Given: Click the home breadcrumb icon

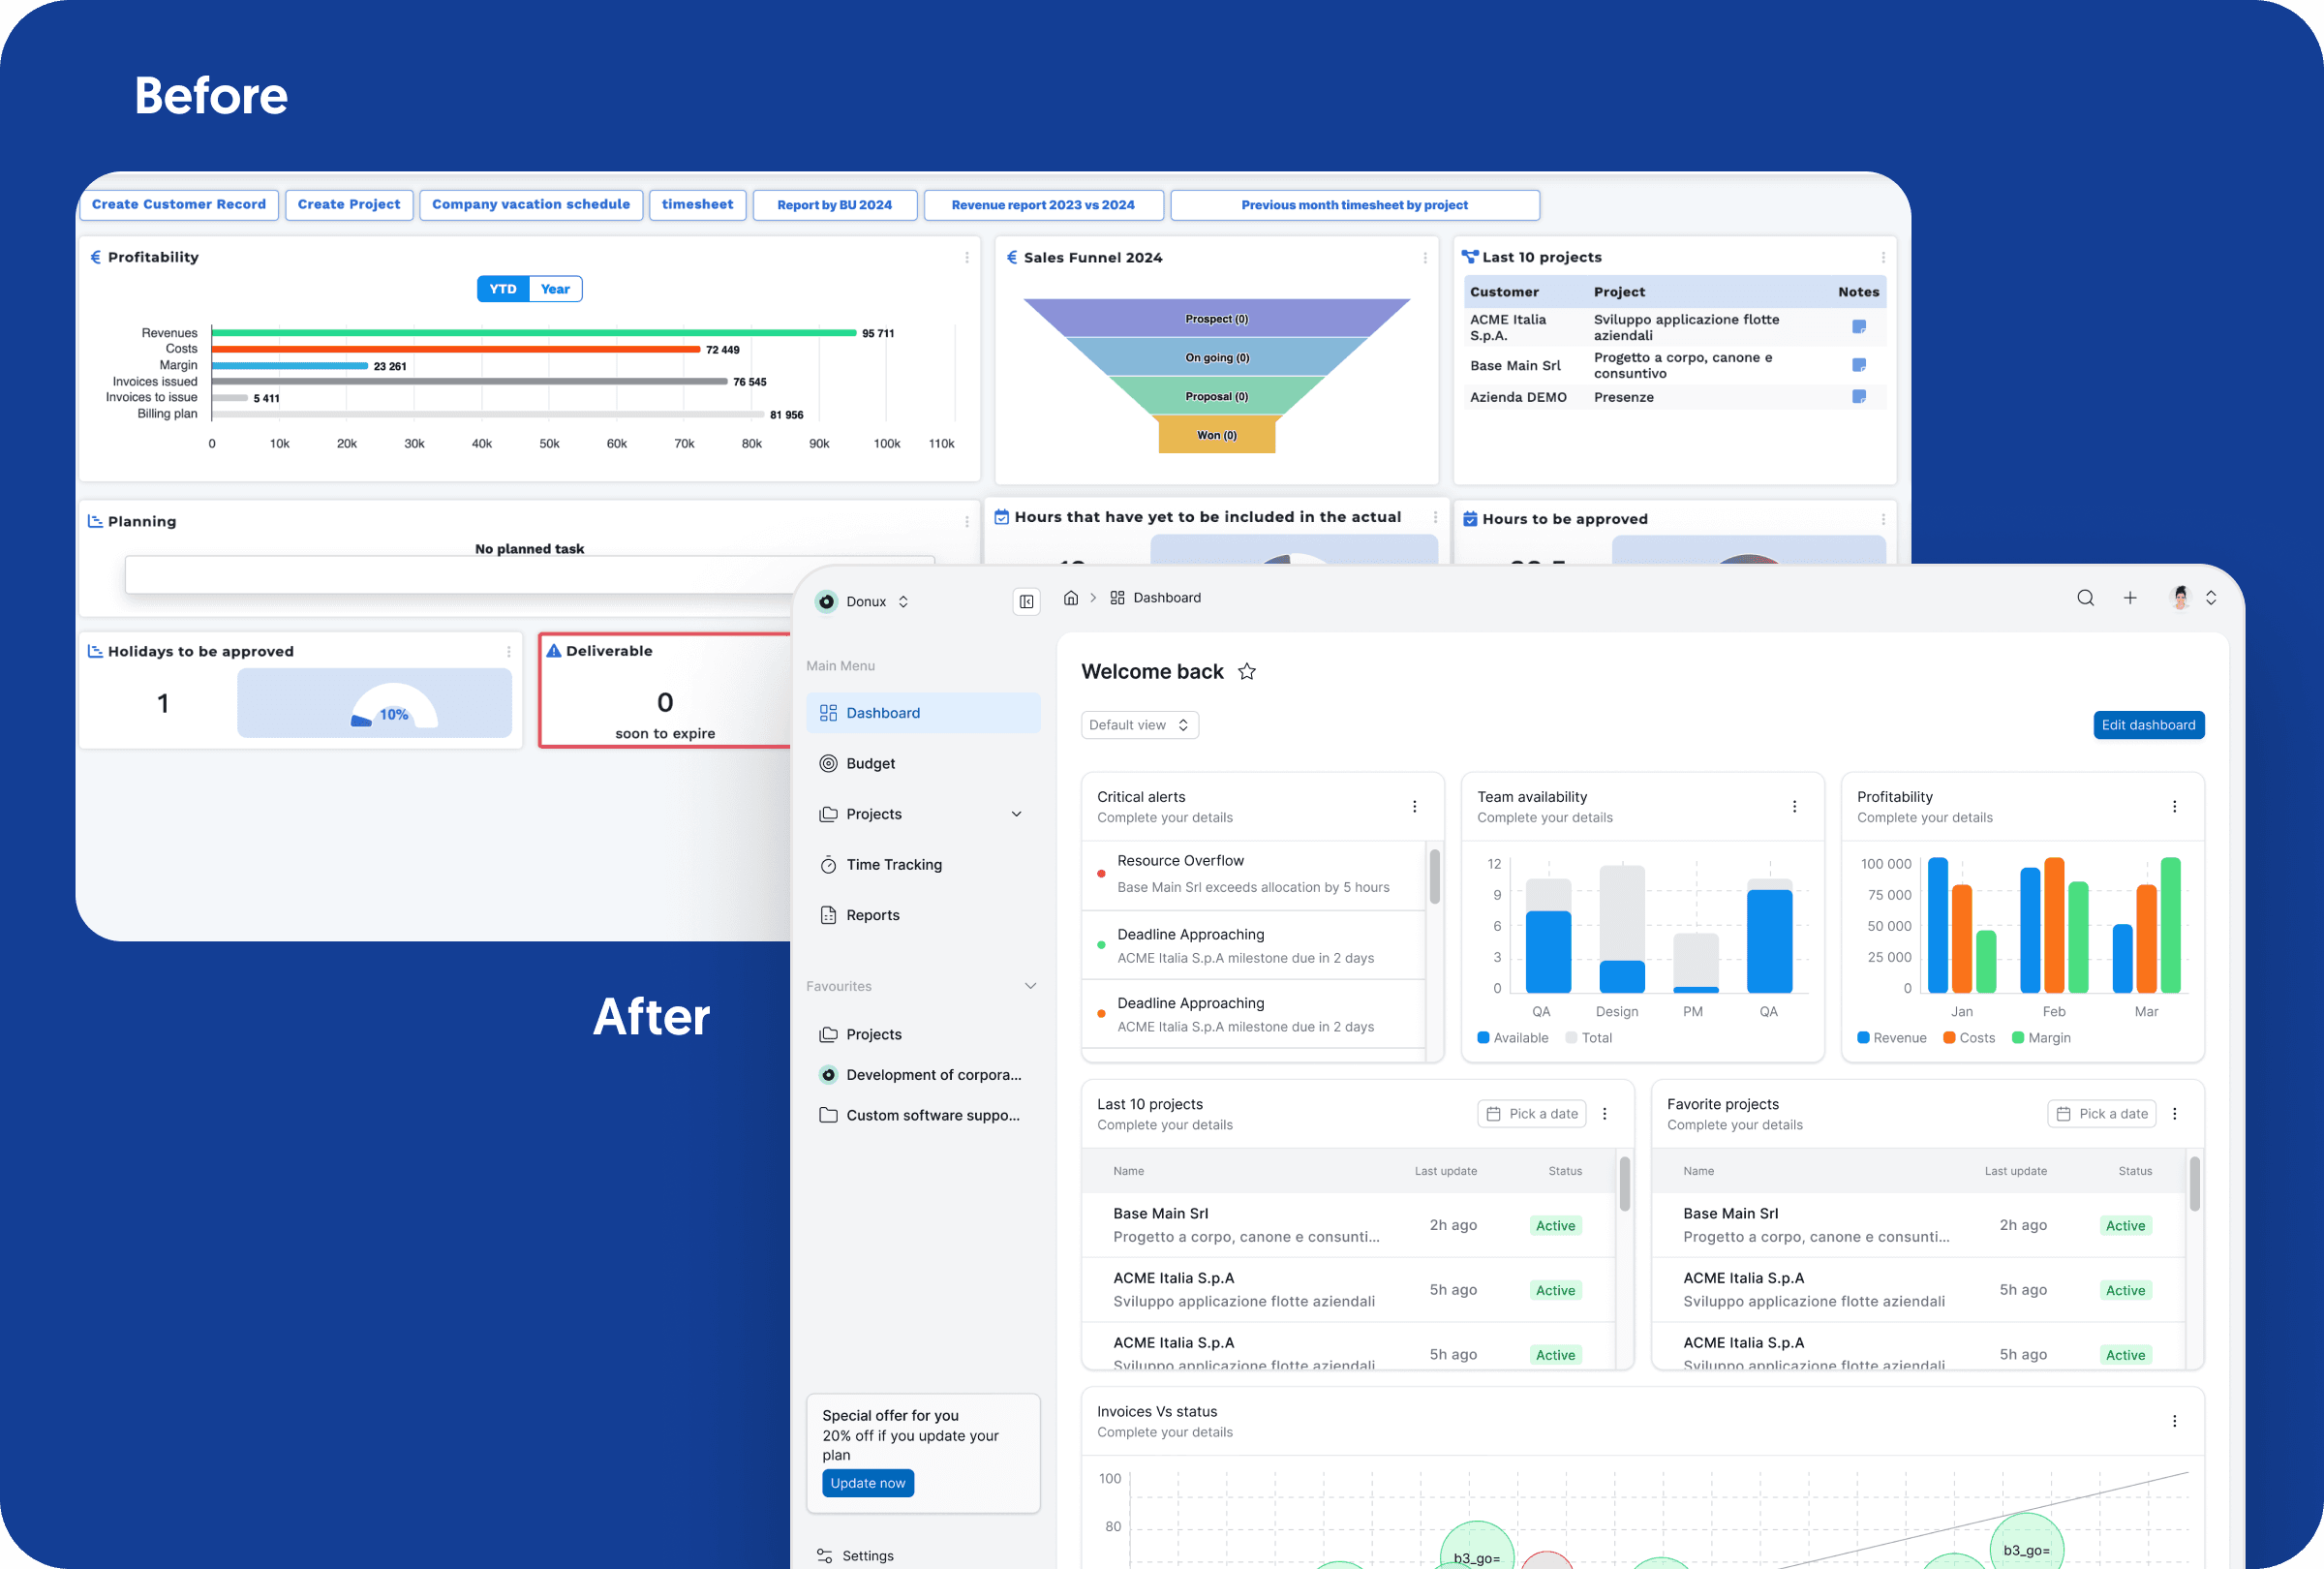Looking at the screenshot, I should click(x=1071, y=598).
